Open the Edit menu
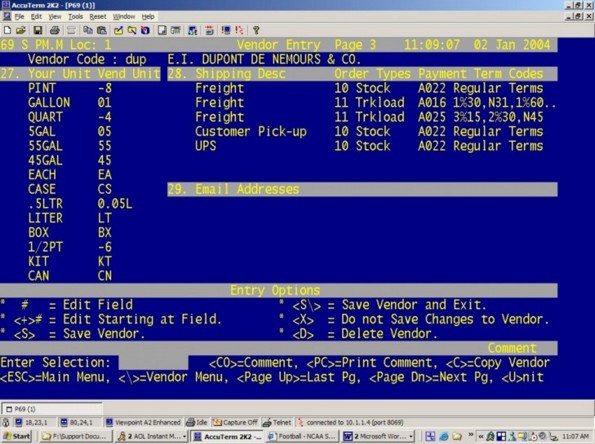The height and width of the screenshot is (444, 595). click(36, 17)
